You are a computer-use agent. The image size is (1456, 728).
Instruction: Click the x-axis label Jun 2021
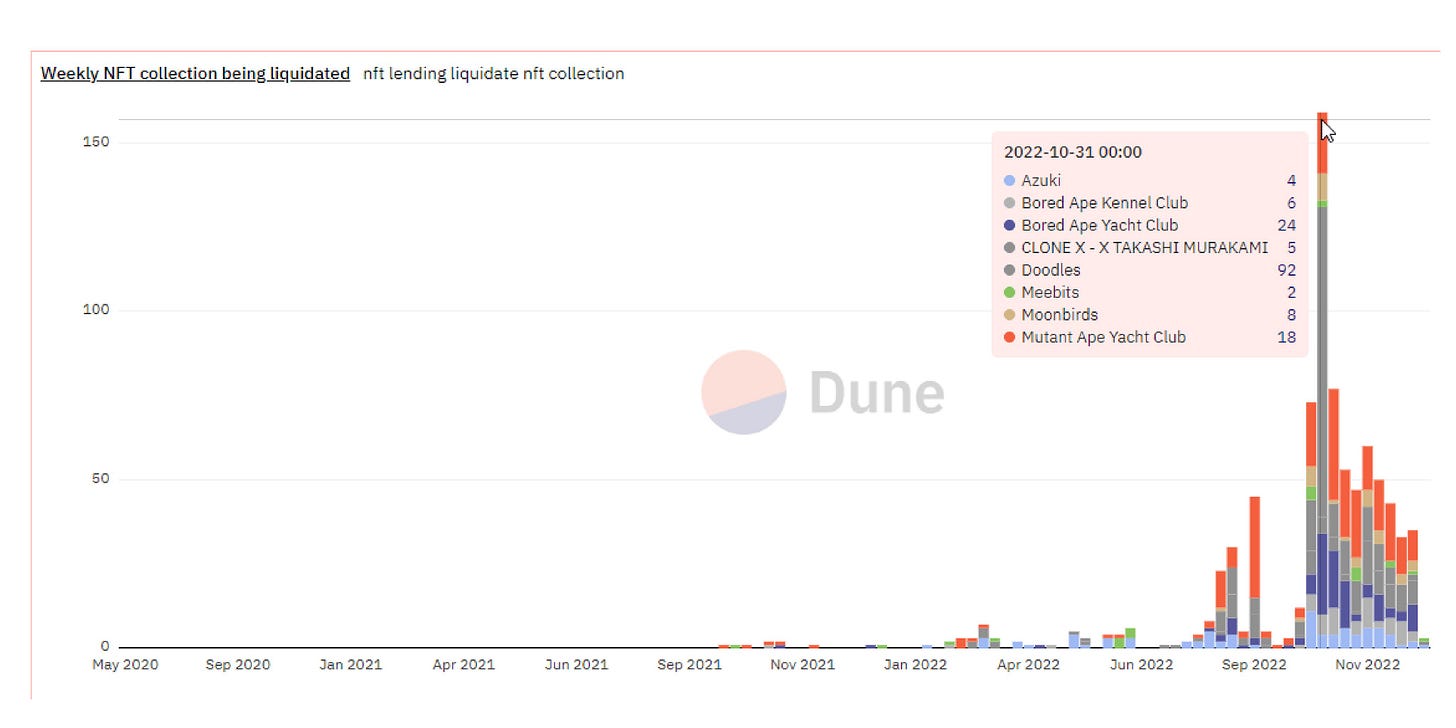[x=577, y=664]
